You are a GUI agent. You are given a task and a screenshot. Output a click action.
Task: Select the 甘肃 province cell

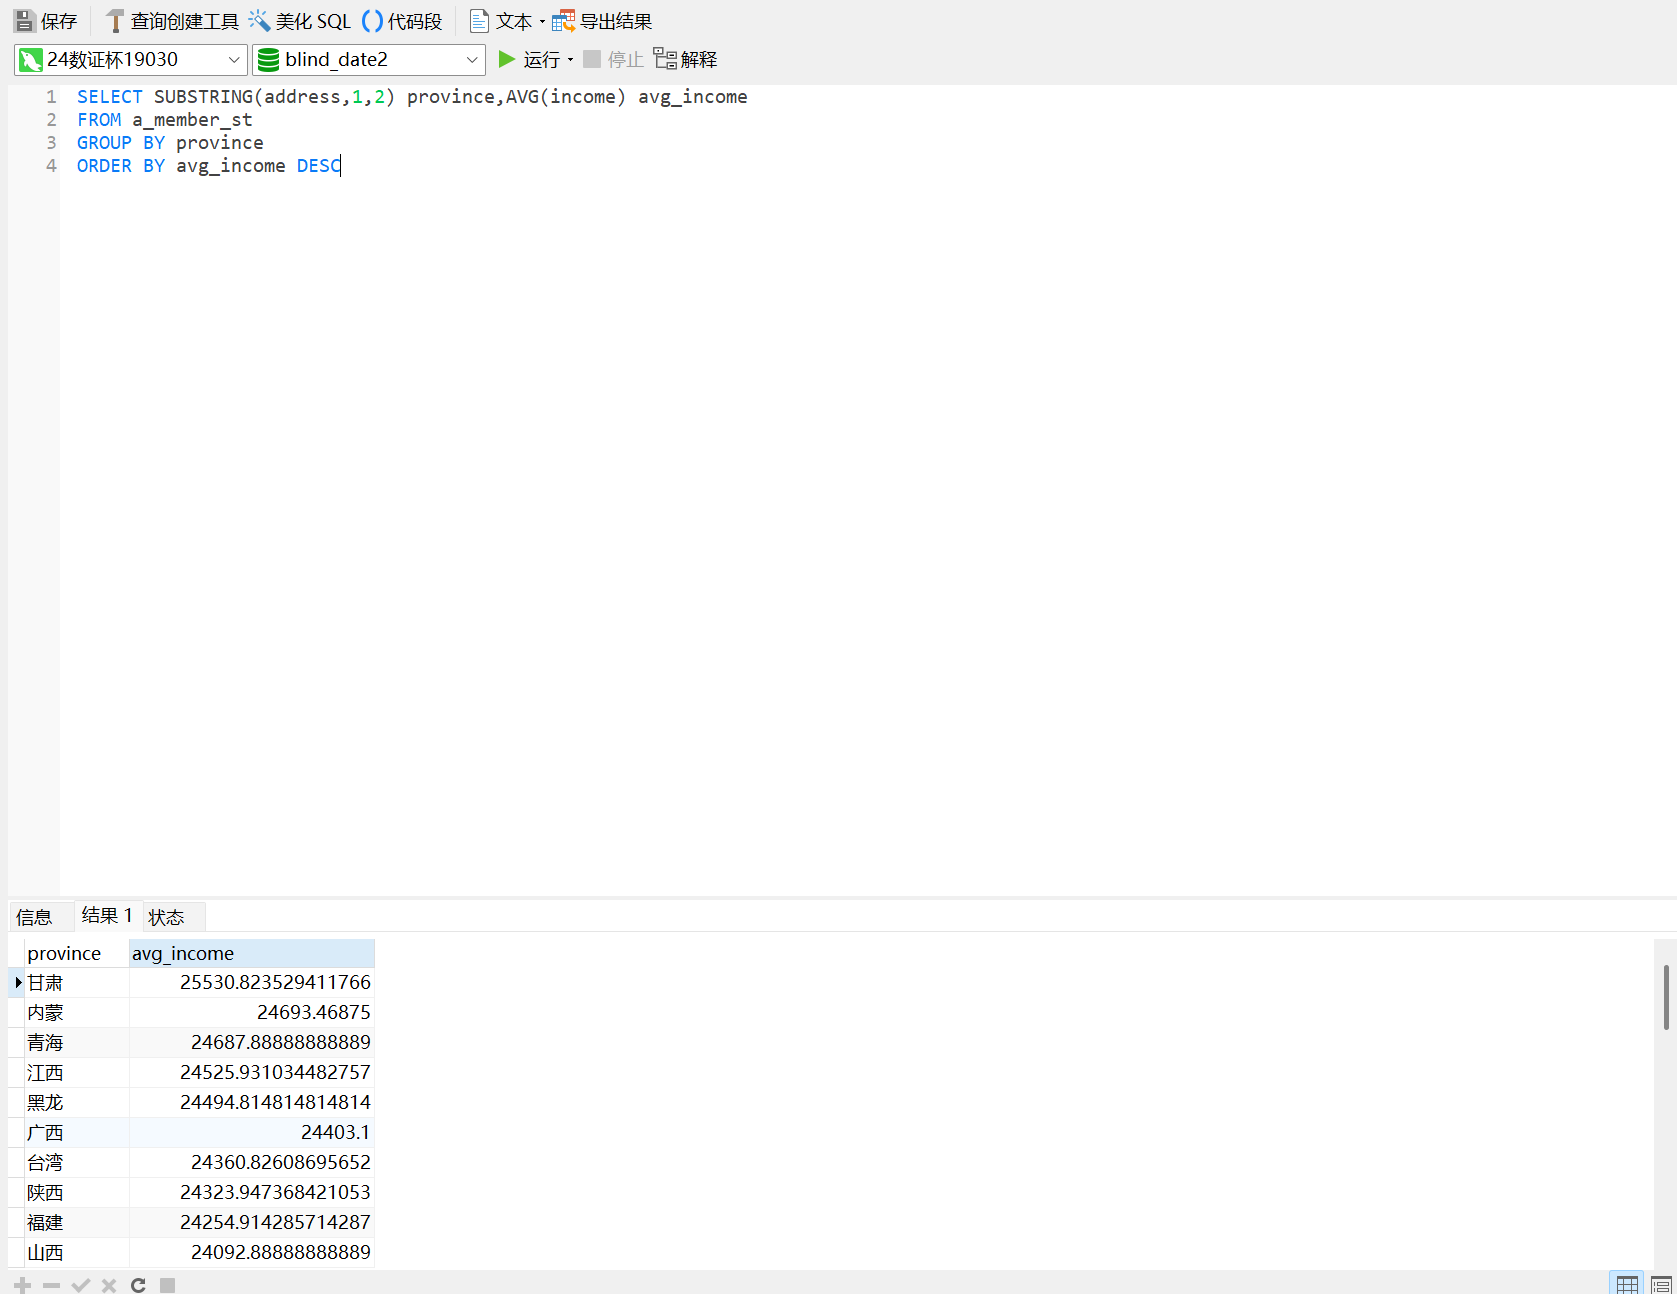pyautogui.click(x=76, y=983)
